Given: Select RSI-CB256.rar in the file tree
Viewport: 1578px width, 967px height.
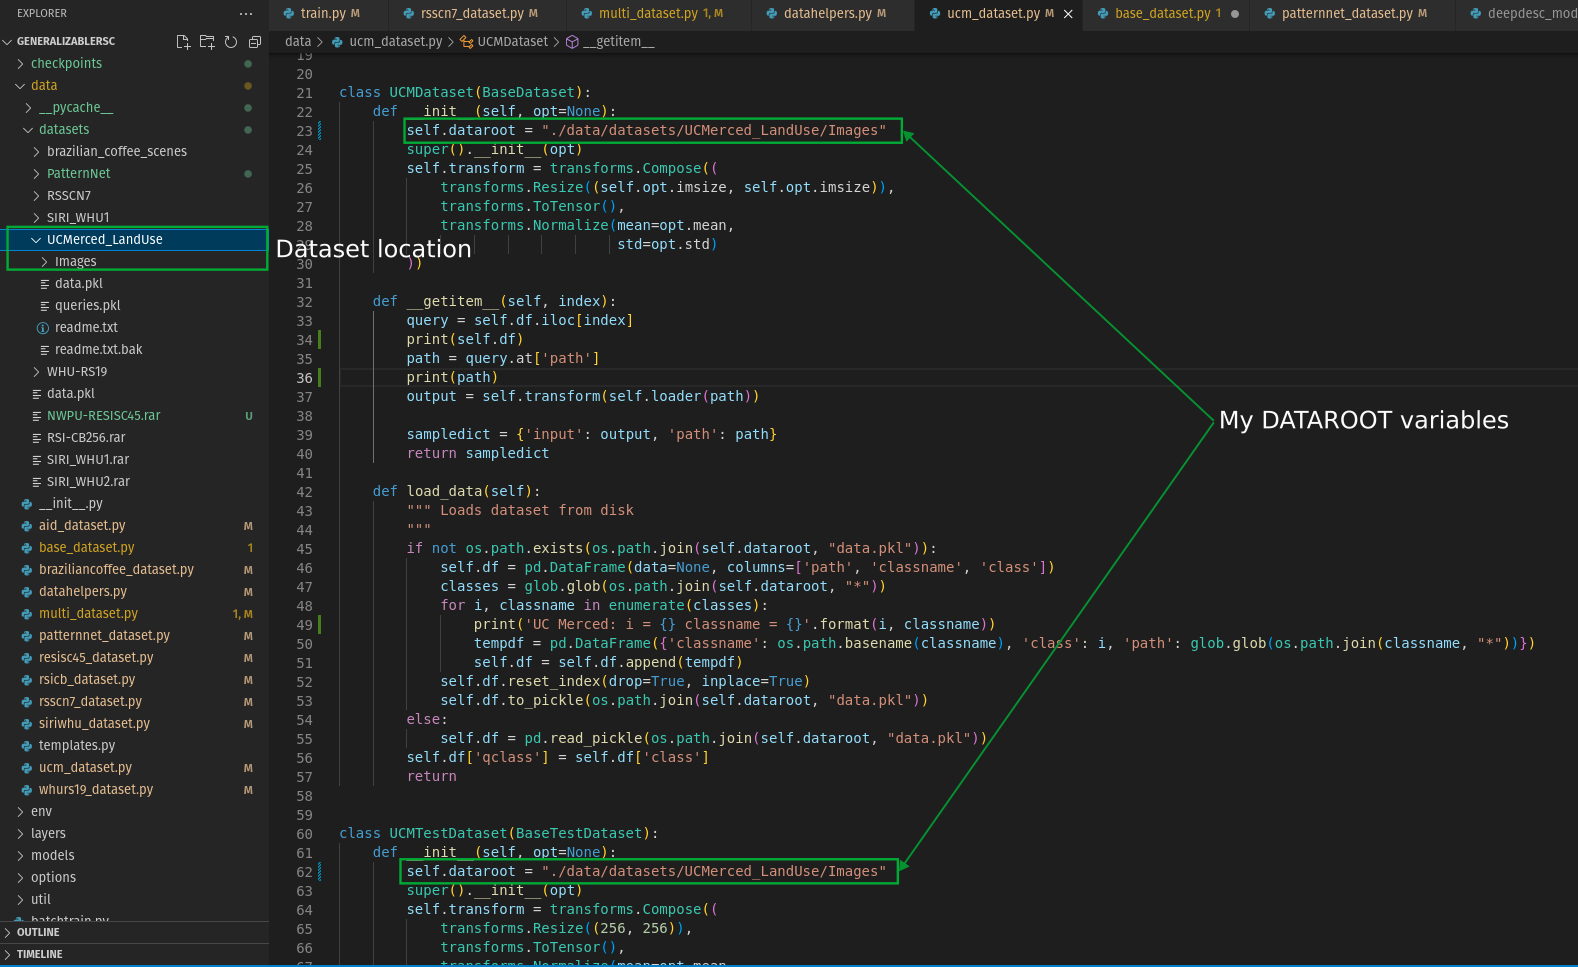Looking at the screenshot, I should pos(86,438).
